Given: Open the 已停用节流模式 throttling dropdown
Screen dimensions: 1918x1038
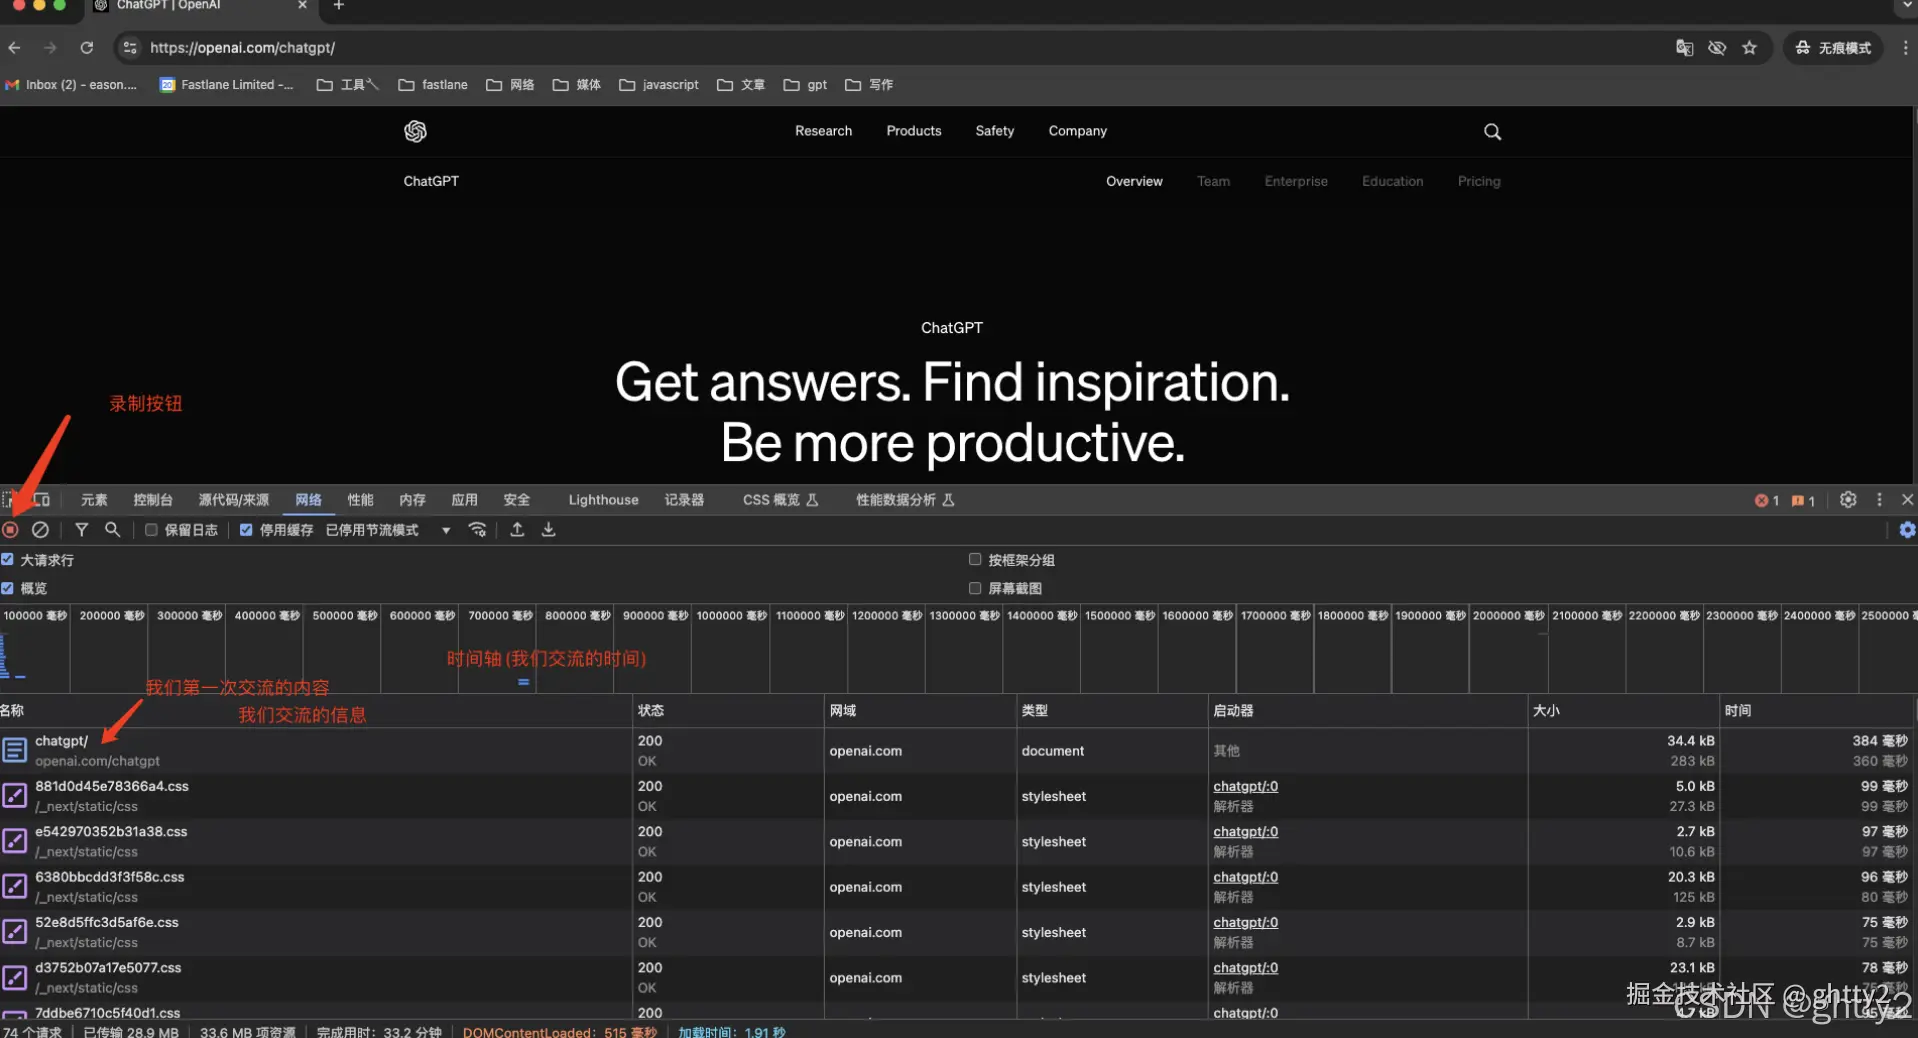Looking at the screenshot, I should click(388, 530).
